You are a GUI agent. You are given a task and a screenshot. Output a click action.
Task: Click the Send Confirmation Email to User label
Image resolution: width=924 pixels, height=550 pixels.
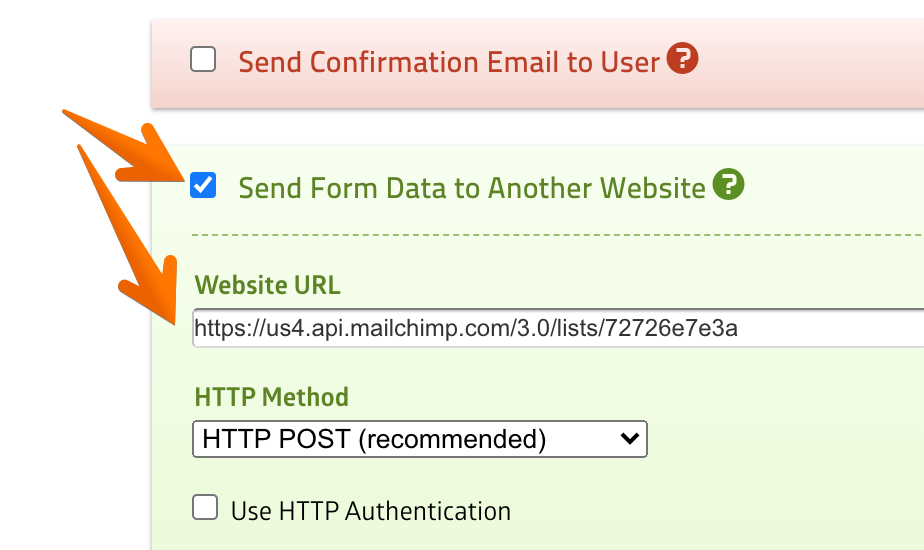[448, 62]
